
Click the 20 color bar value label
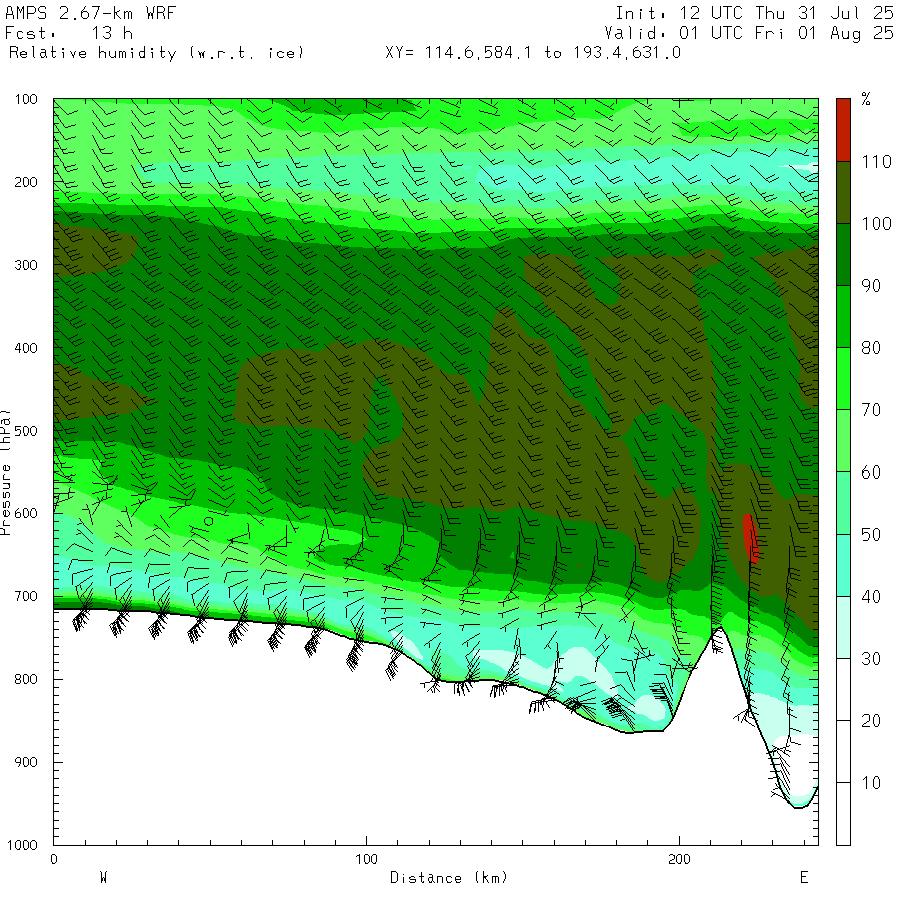pyautogui.click(x=871, y=721)
